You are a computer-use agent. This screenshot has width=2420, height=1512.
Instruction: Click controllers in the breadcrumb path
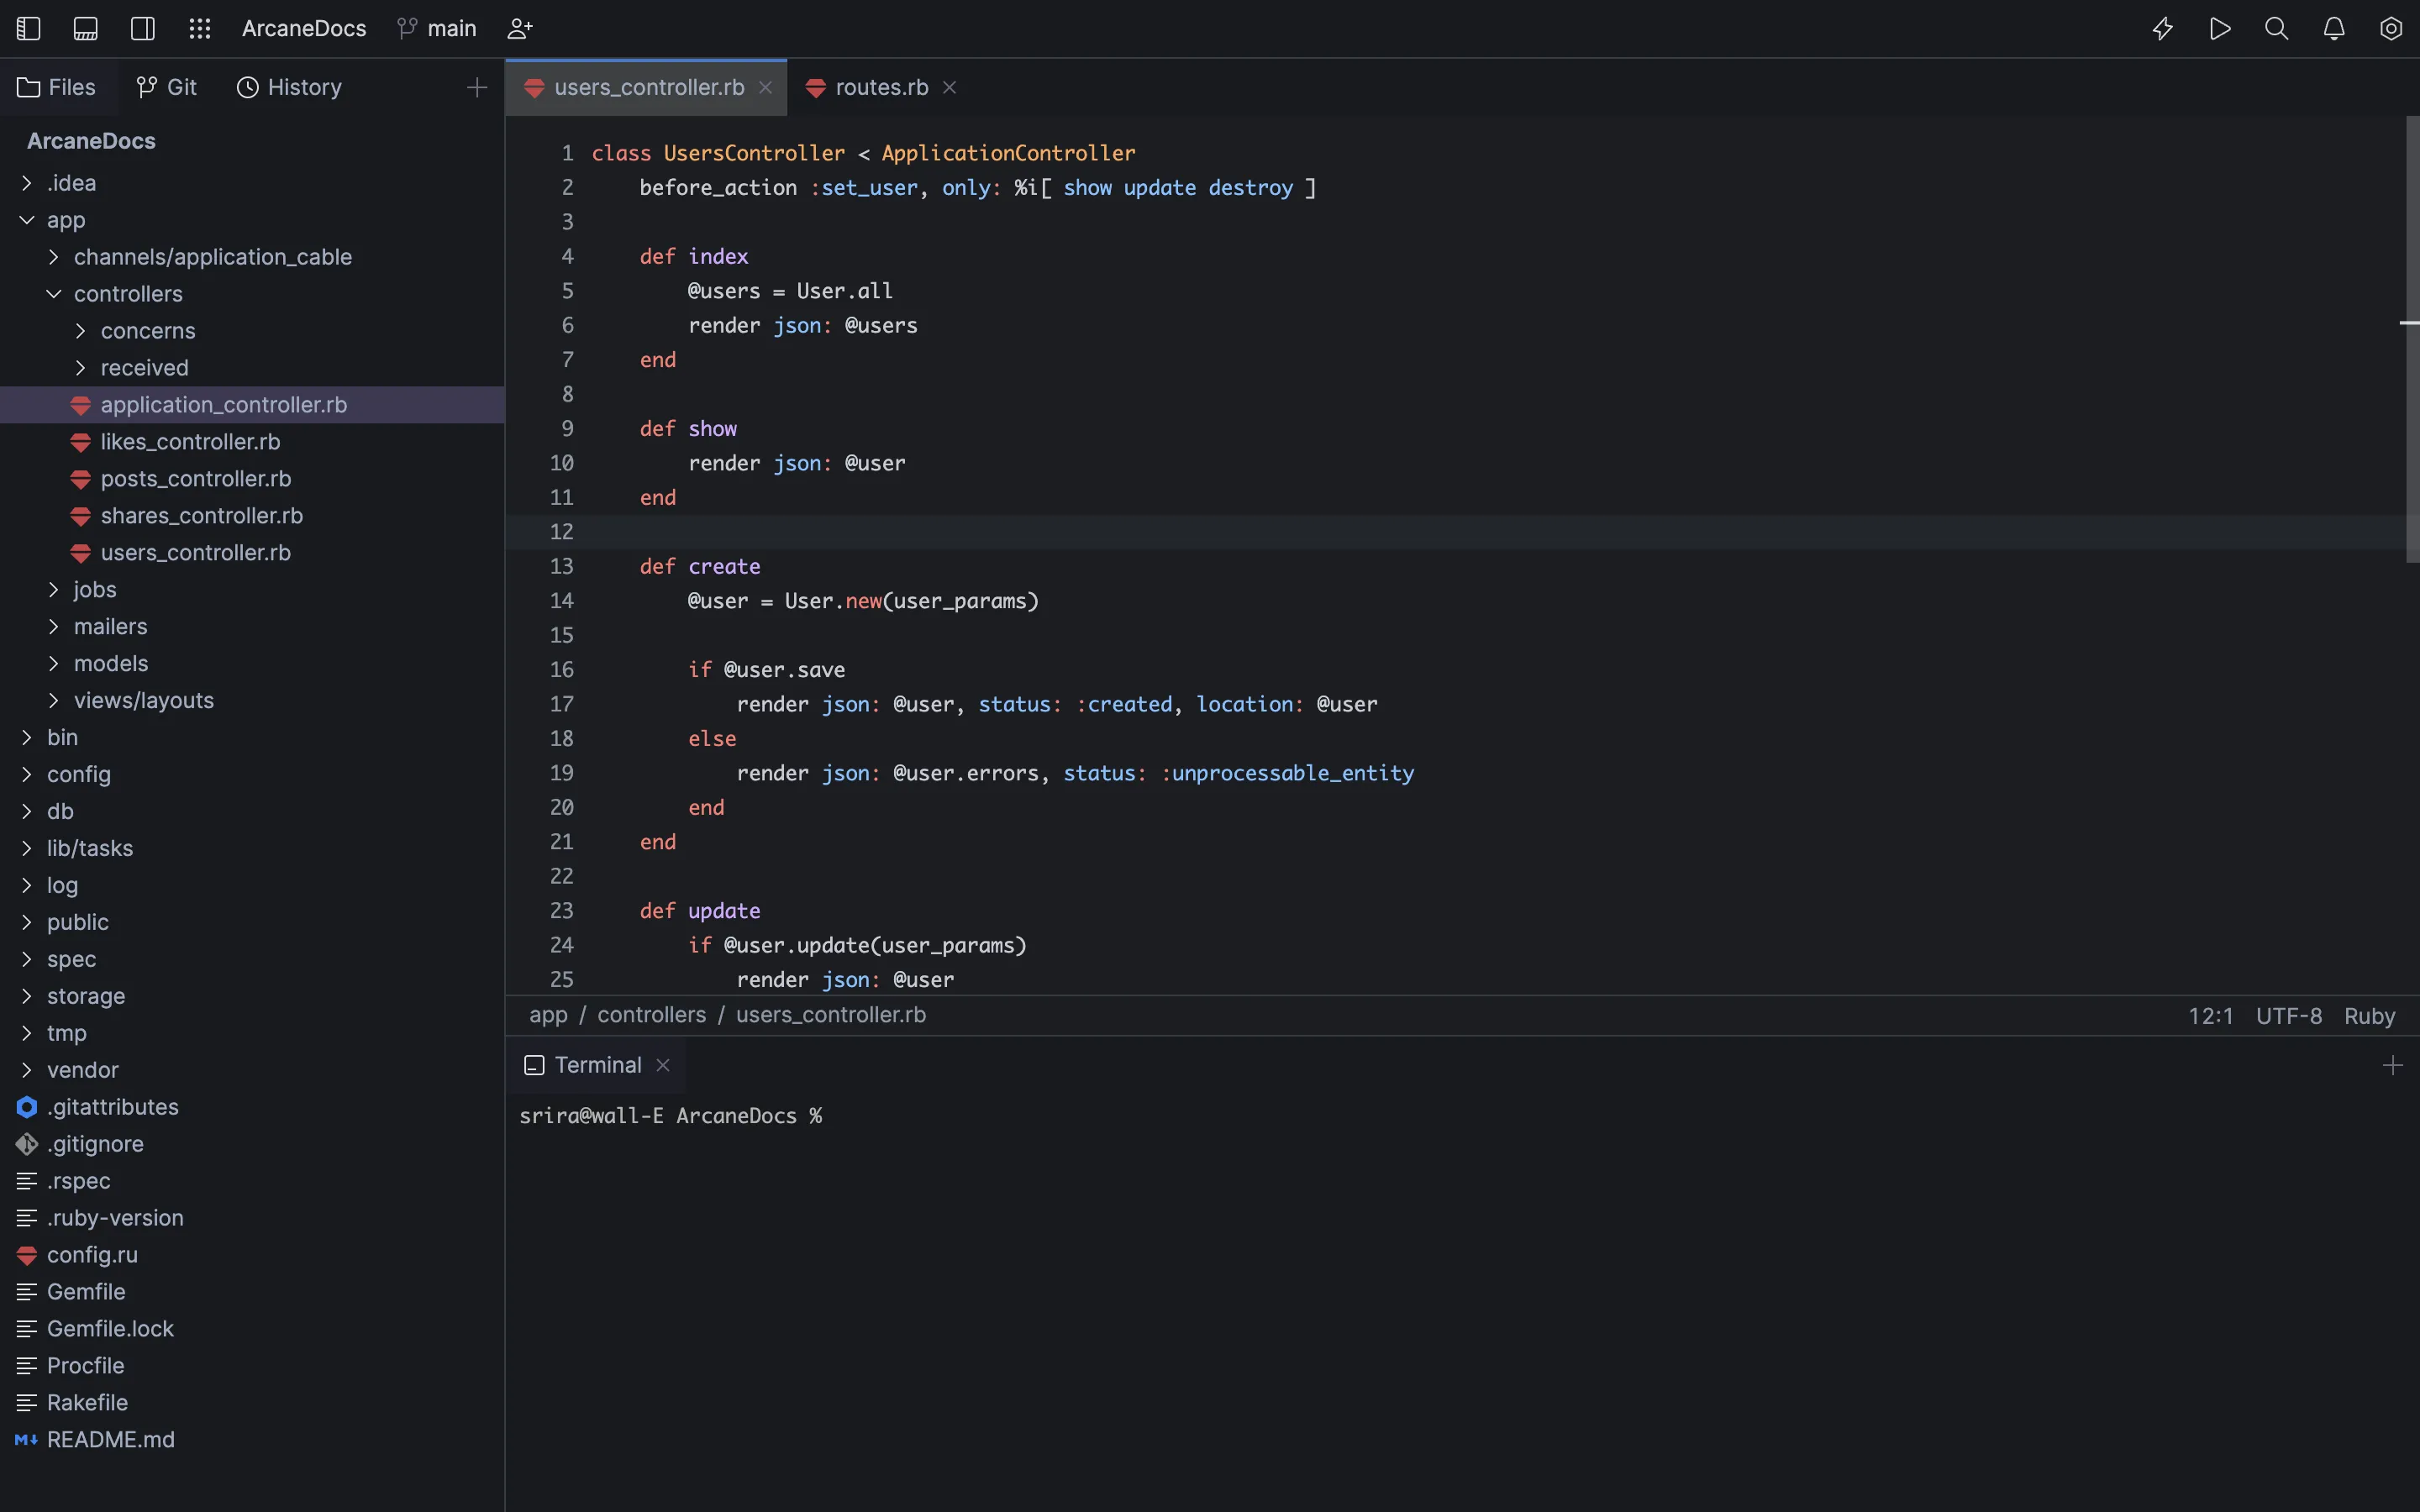[x=651, y=1014]
